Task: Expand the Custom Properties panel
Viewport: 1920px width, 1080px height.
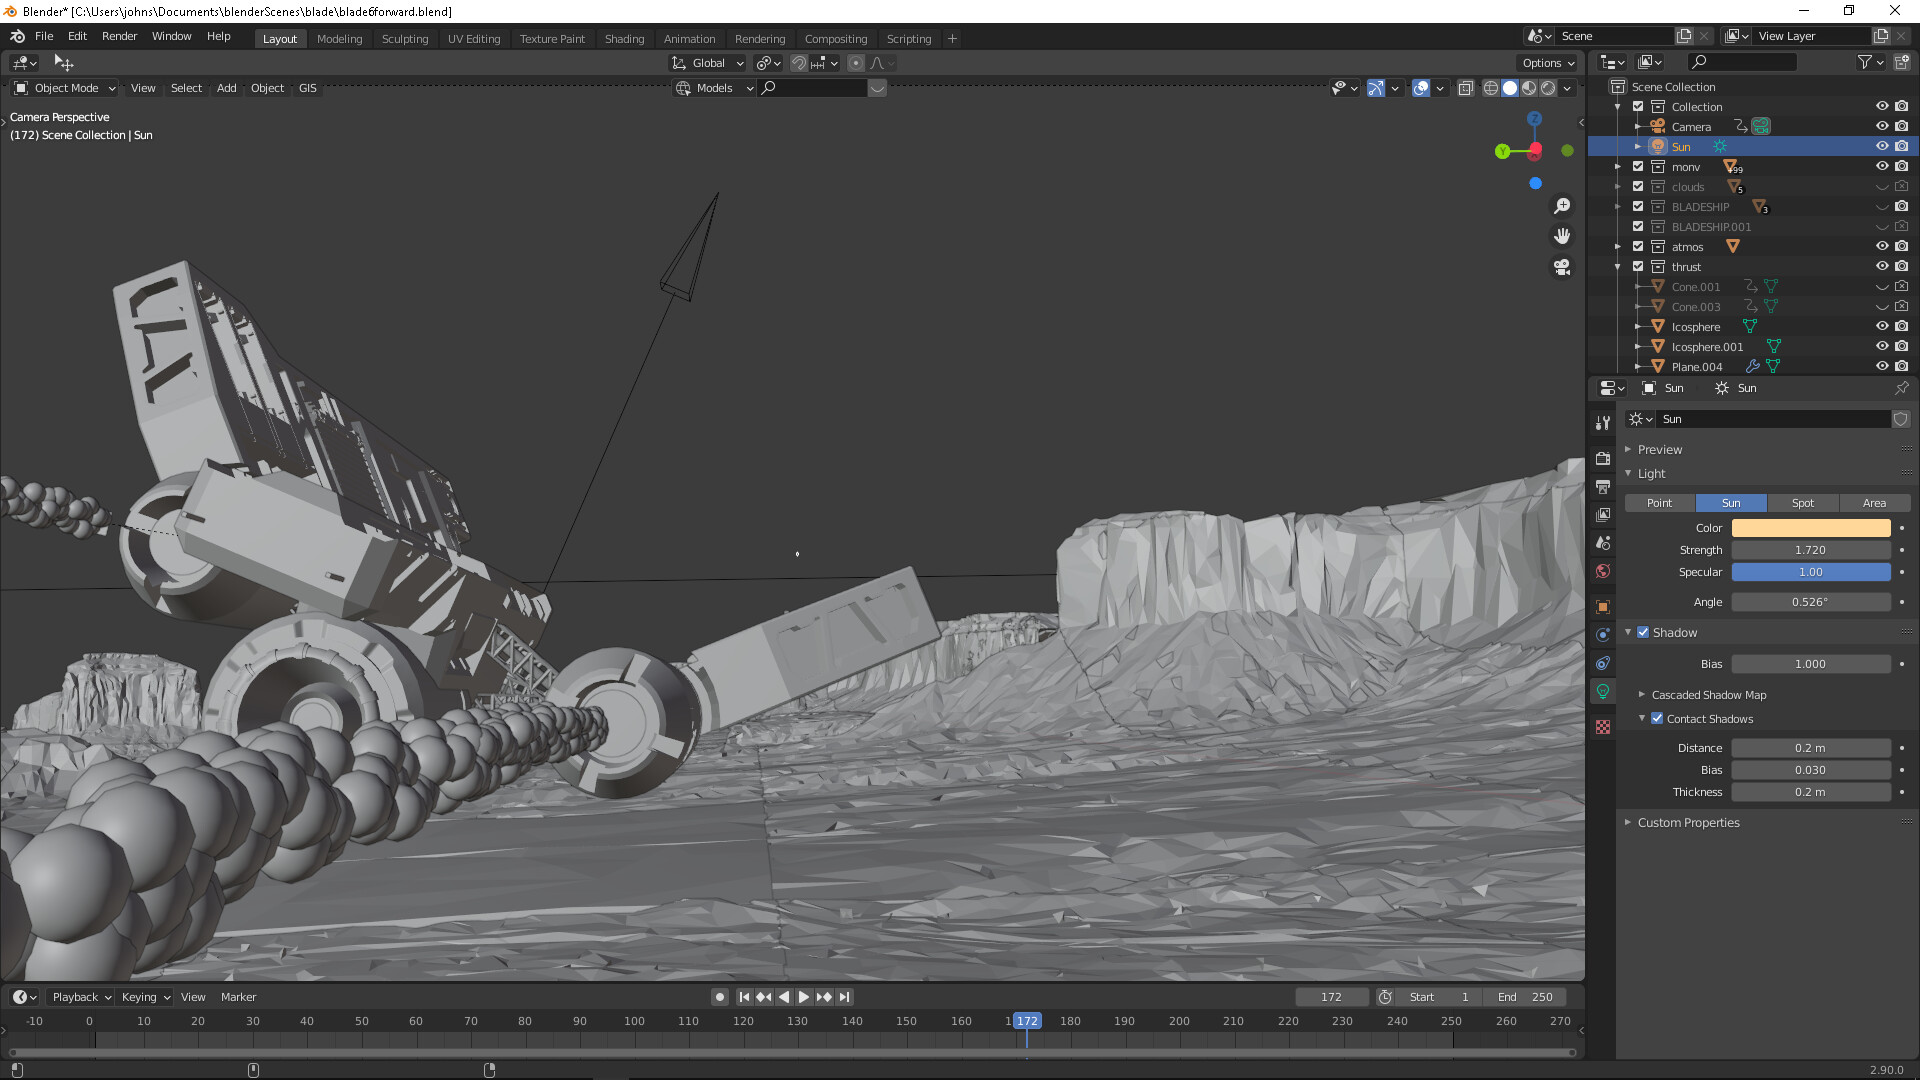Action: pos(1688,823)
